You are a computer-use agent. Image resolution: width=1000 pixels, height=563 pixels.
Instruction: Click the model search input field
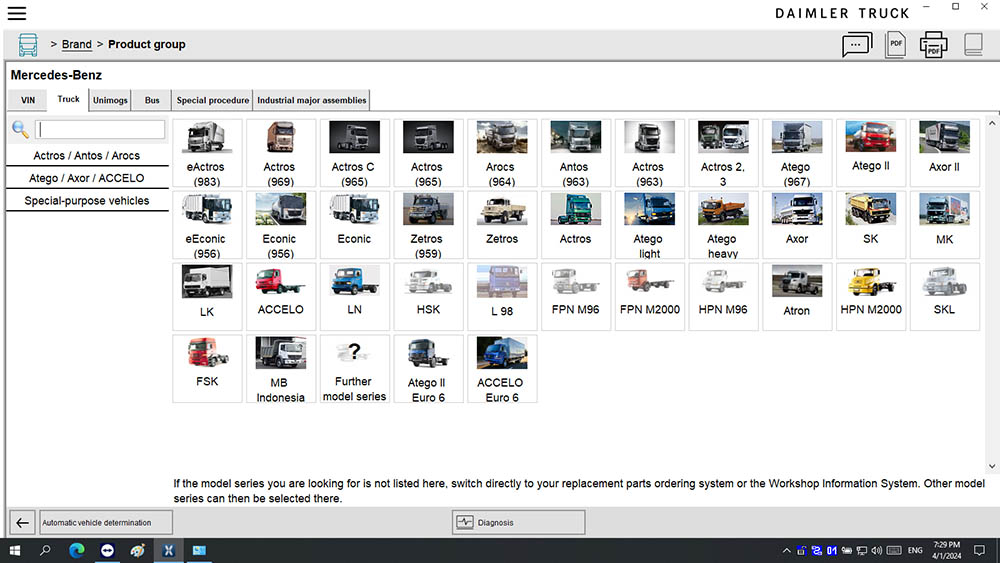[x=100, y=129]
